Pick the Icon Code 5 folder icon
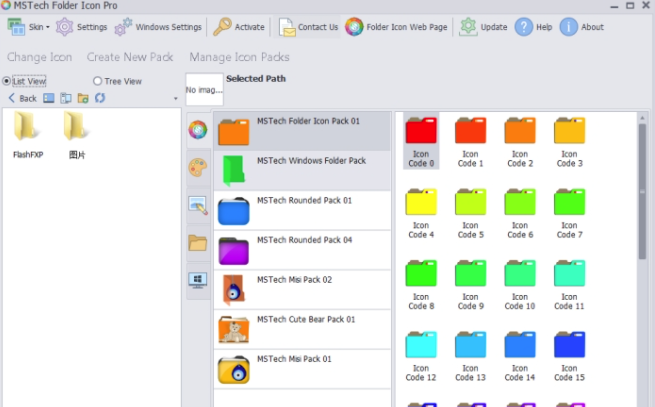Screen dimensions: 655x407 click(470, 213)
